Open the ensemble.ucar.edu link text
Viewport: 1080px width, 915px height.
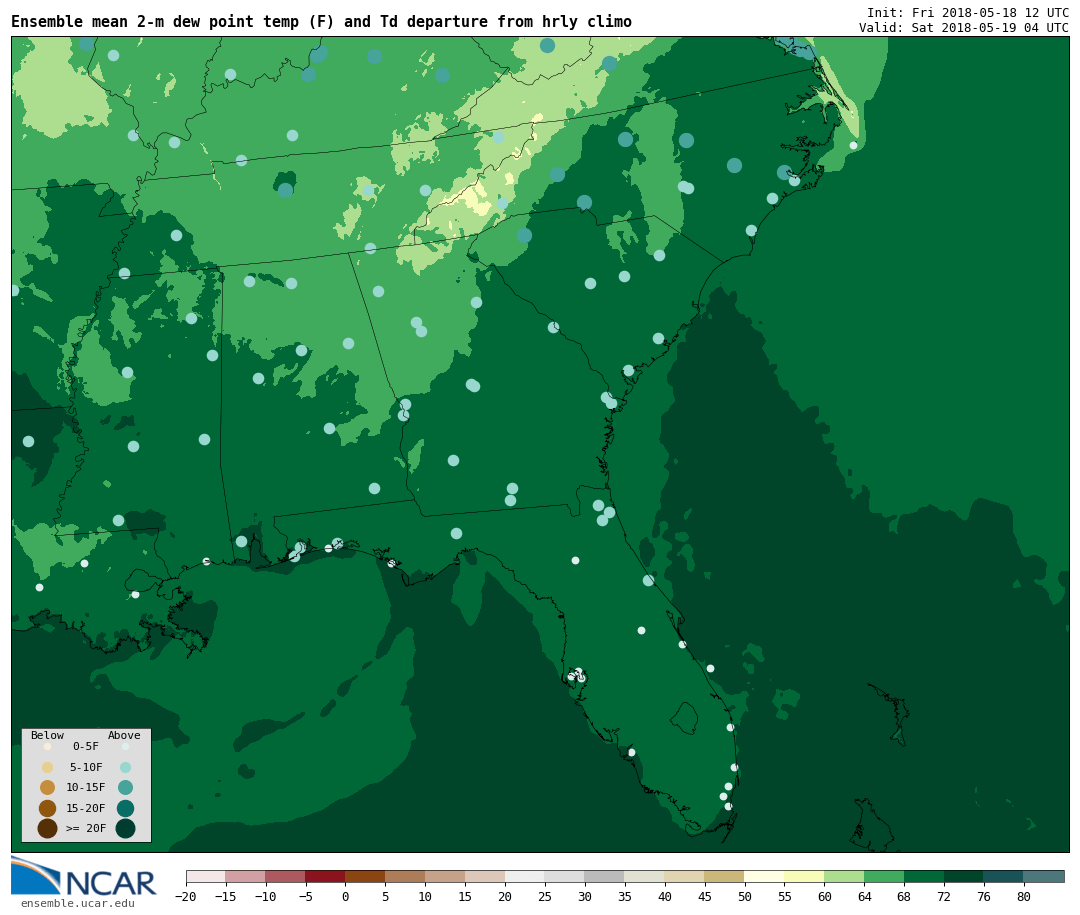[x=78, y=903]
